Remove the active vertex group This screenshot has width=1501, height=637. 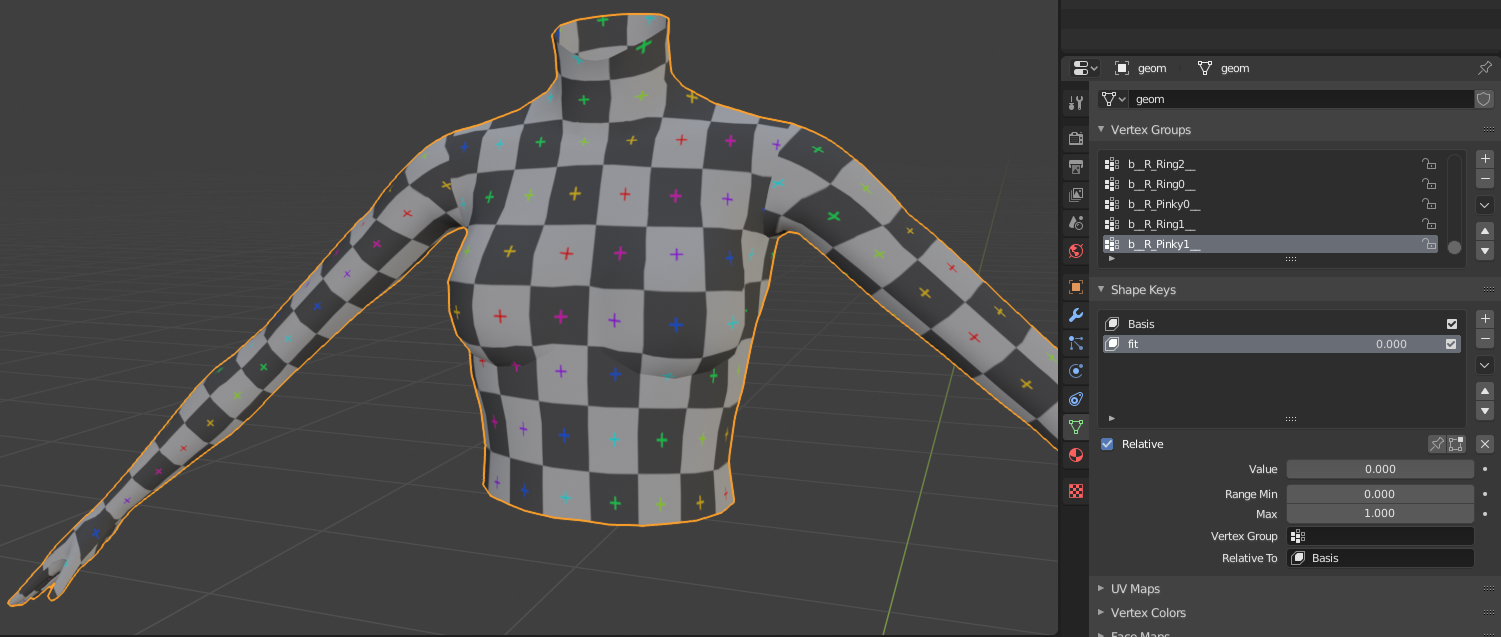1485,179
